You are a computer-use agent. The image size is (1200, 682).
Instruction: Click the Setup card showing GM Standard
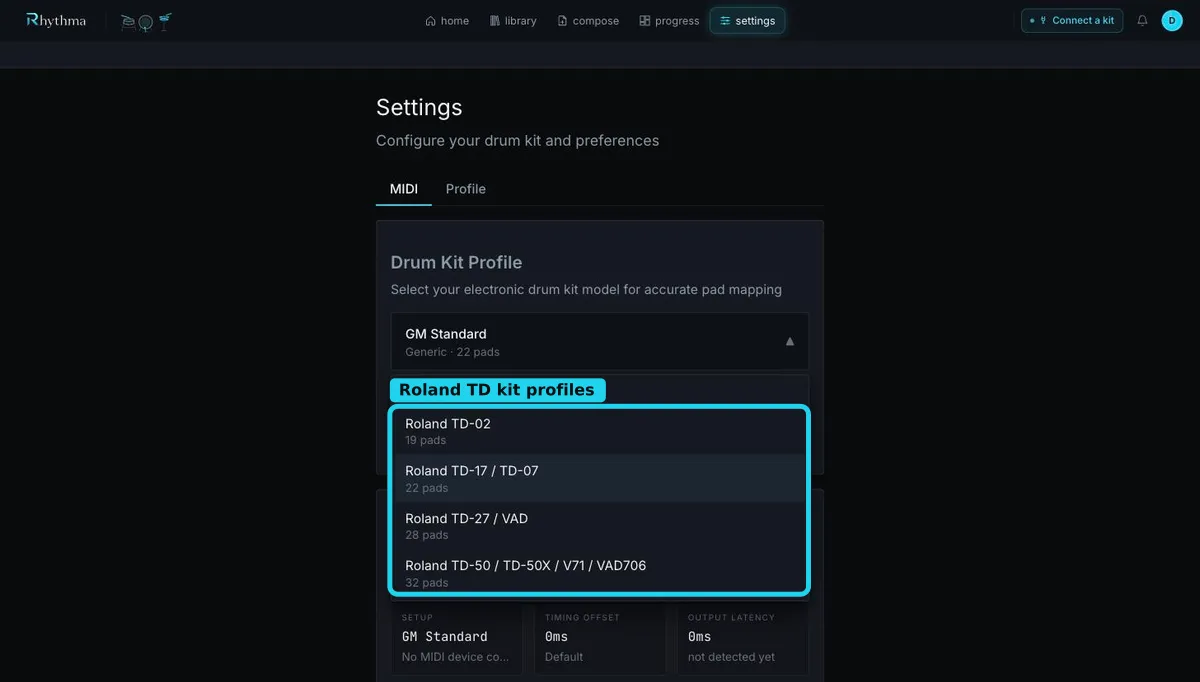[x=456, y=637]
